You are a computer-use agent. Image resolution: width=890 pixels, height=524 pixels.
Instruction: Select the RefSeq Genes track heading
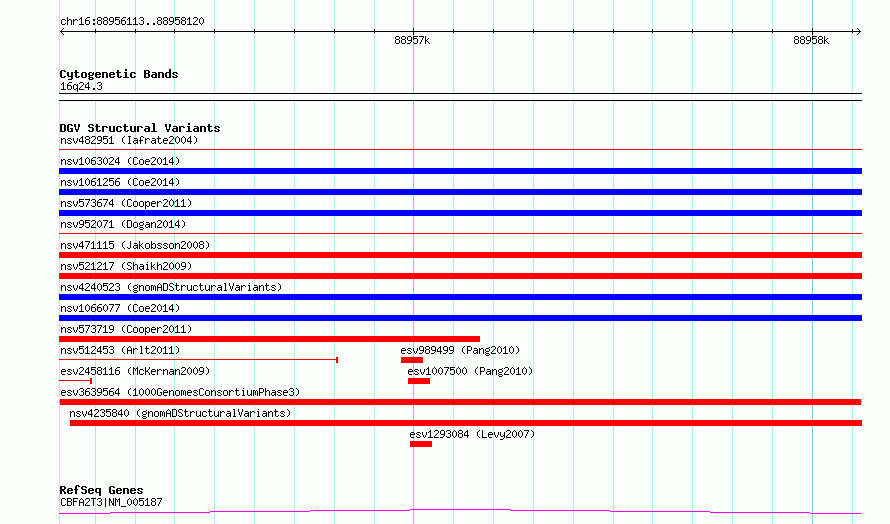pos(101,490)
